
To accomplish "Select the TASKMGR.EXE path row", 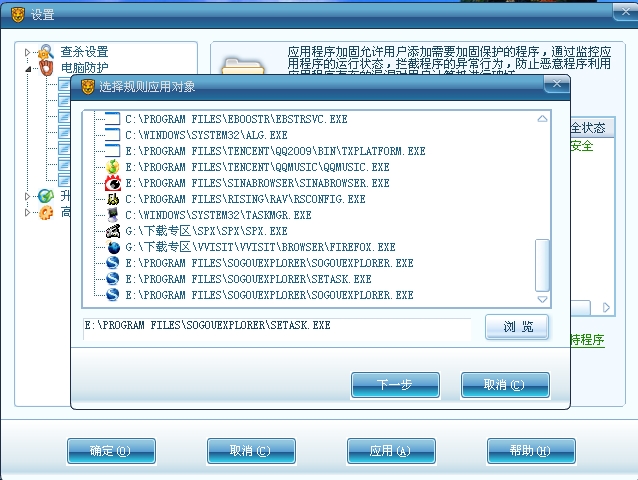I will [218, 215].
